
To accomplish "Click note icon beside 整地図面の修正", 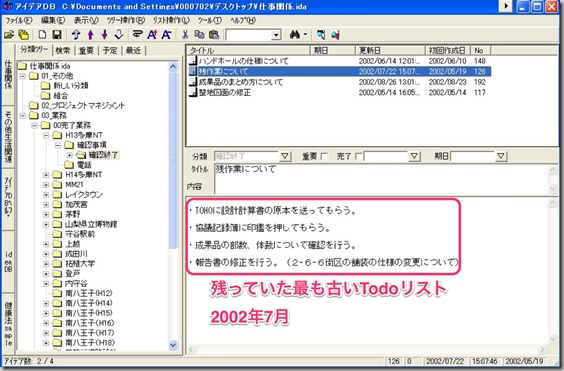I will tap(193, 92).
